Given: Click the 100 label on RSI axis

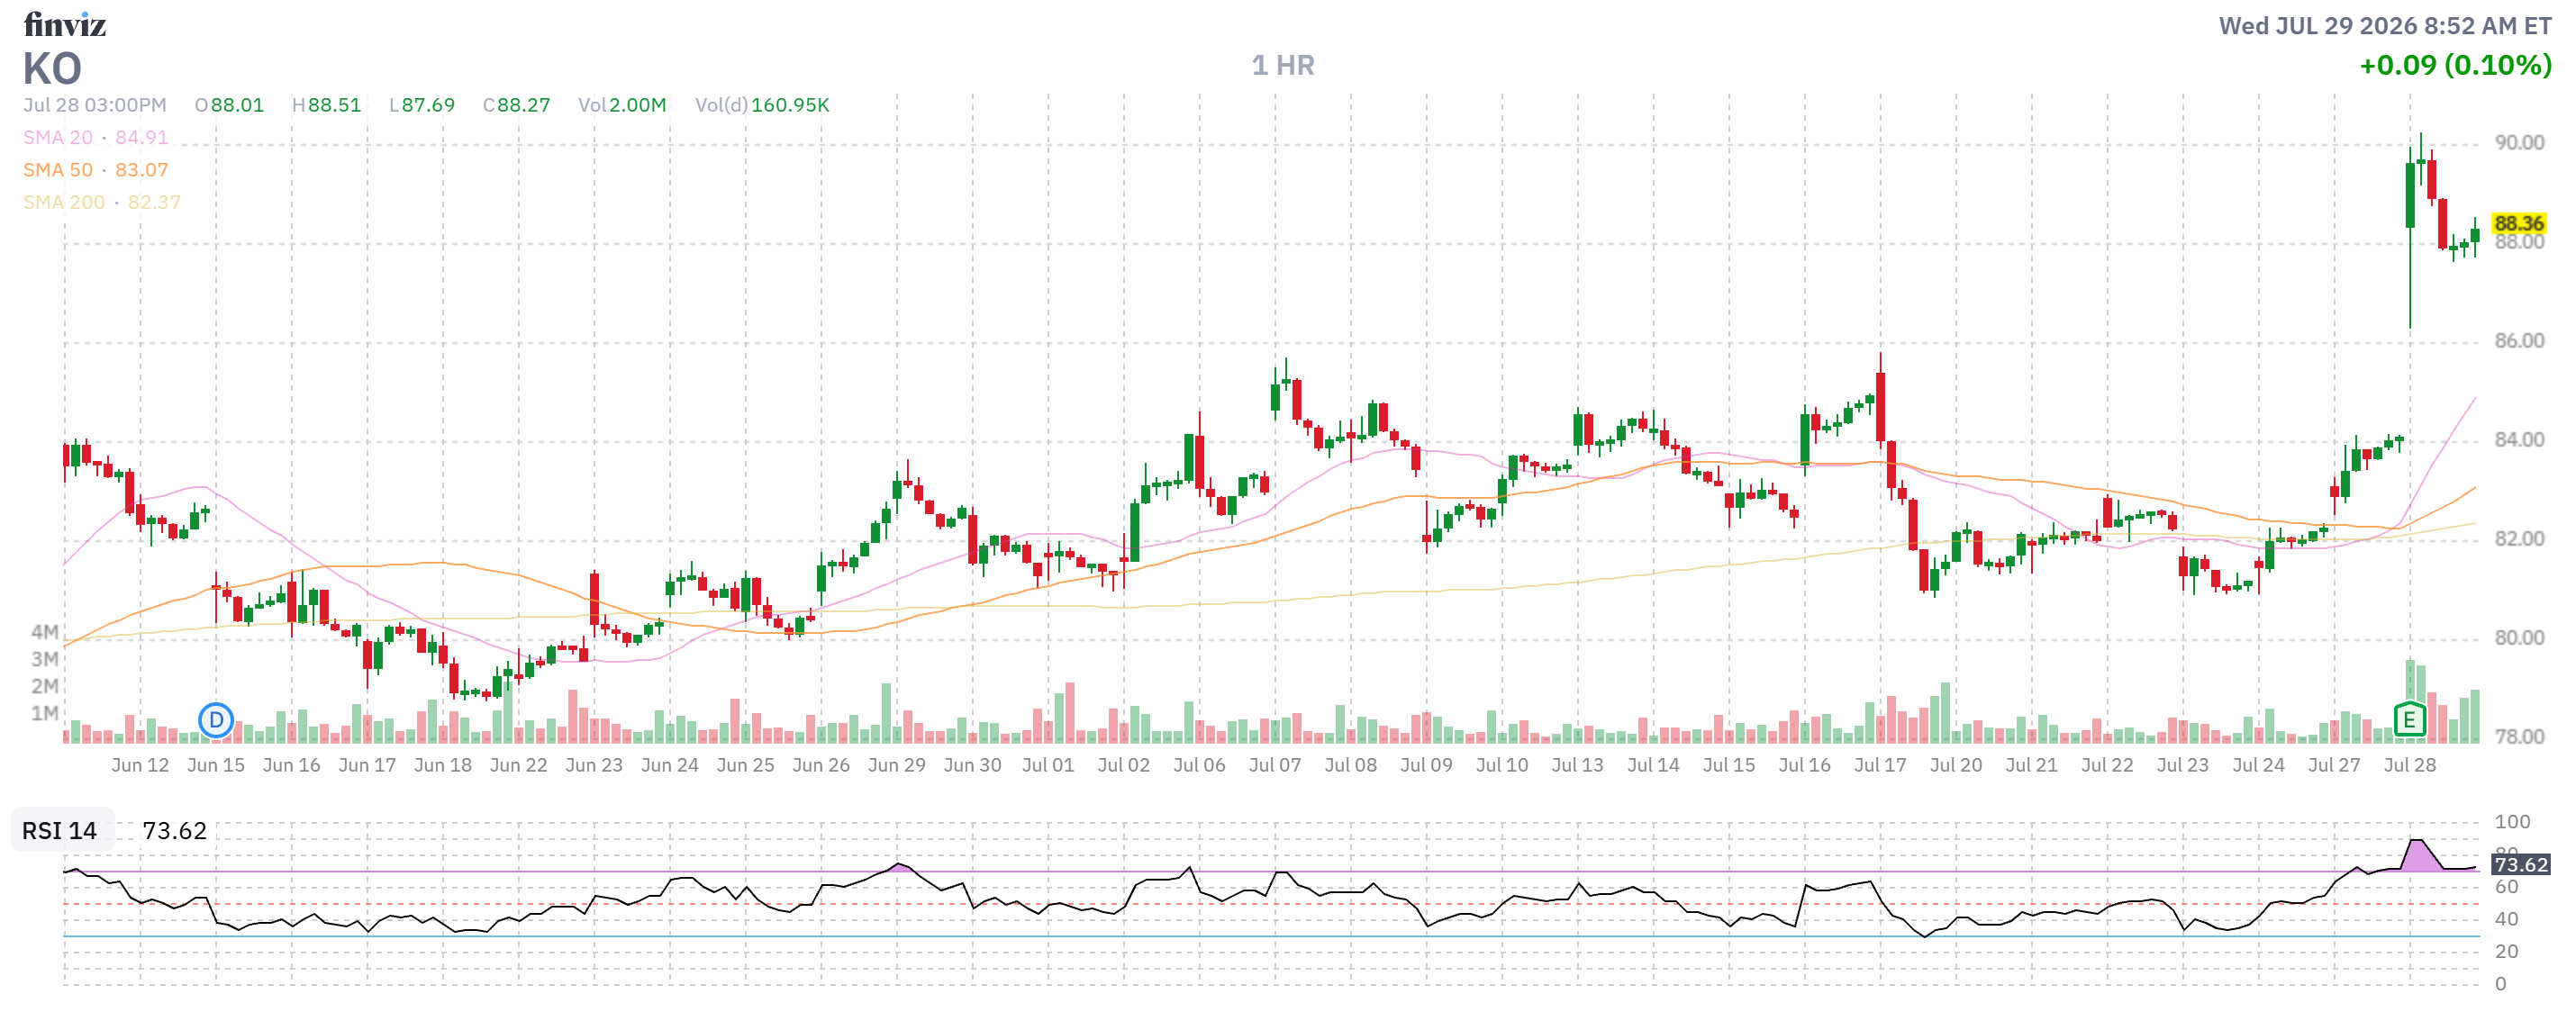Looking at the screenshot, I should [x=2512, y=822].
